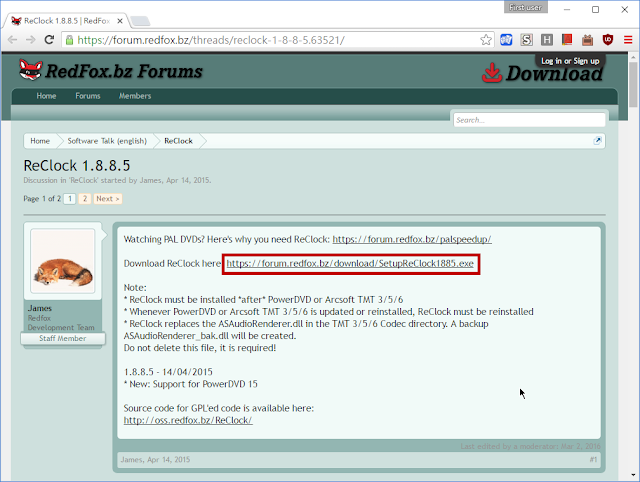Image resolution: width=640 pixels, height=482 pixels.
Task: Open the Home navigation tab
Action: (x=46, y=96)
